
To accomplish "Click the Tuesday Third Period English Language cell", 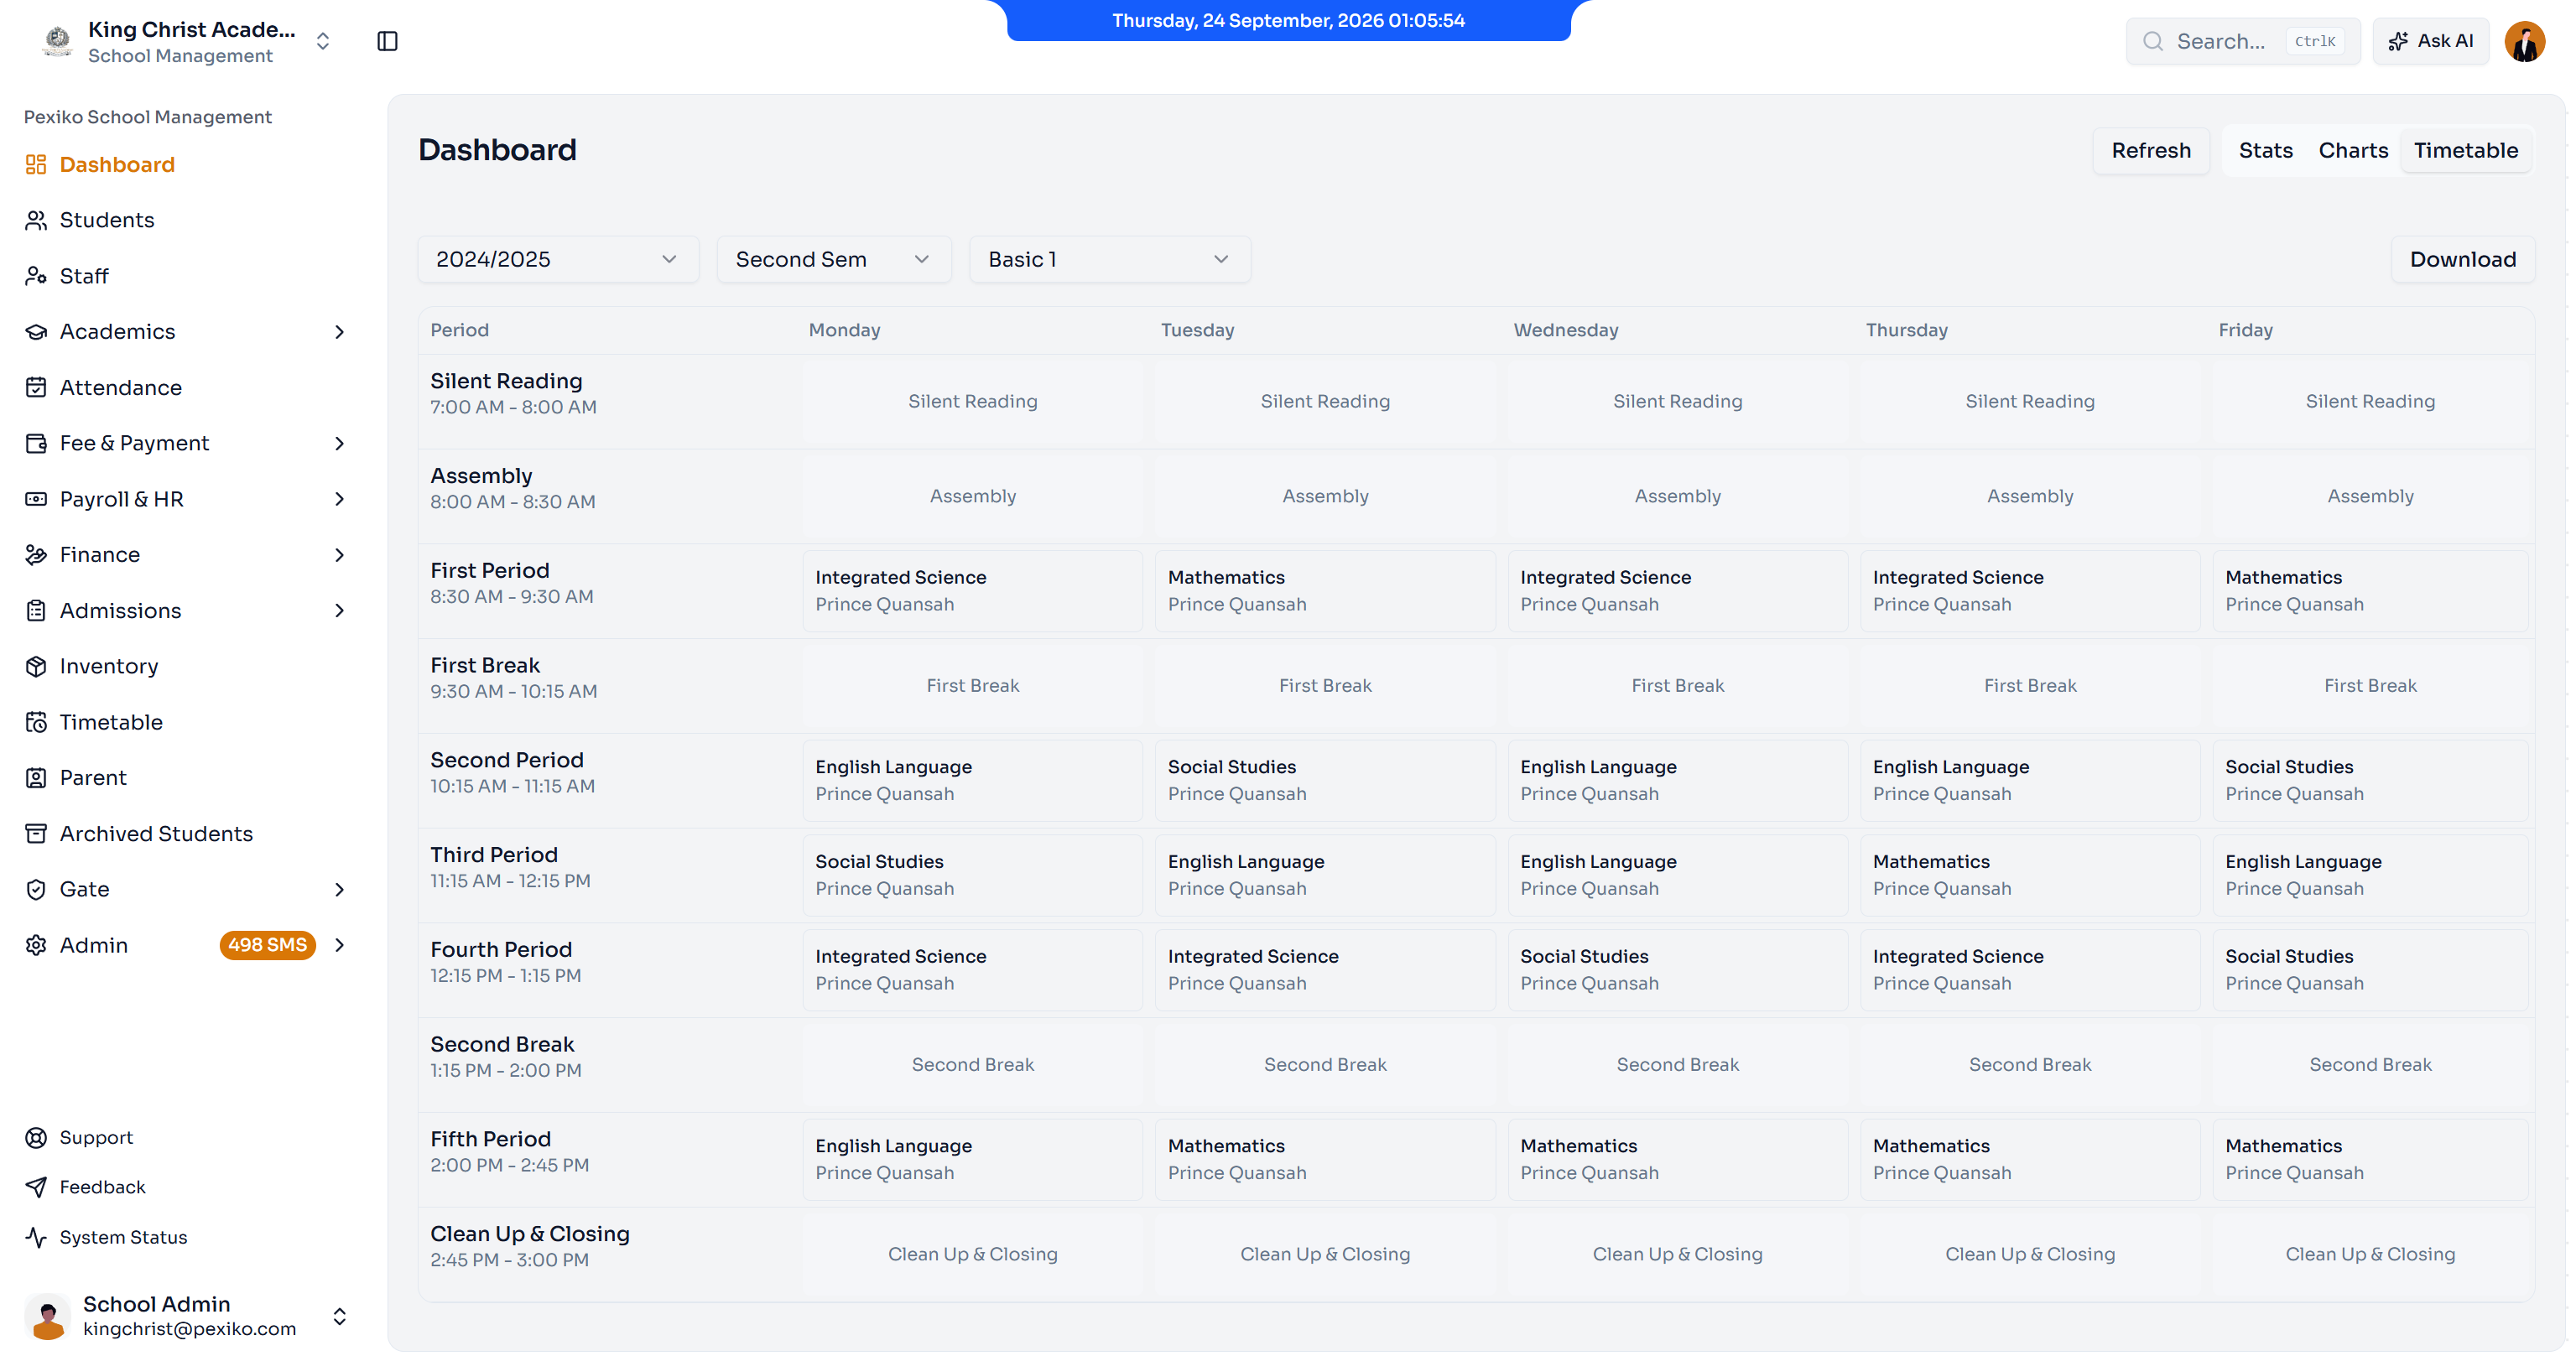I will [x=1325, y=875].
